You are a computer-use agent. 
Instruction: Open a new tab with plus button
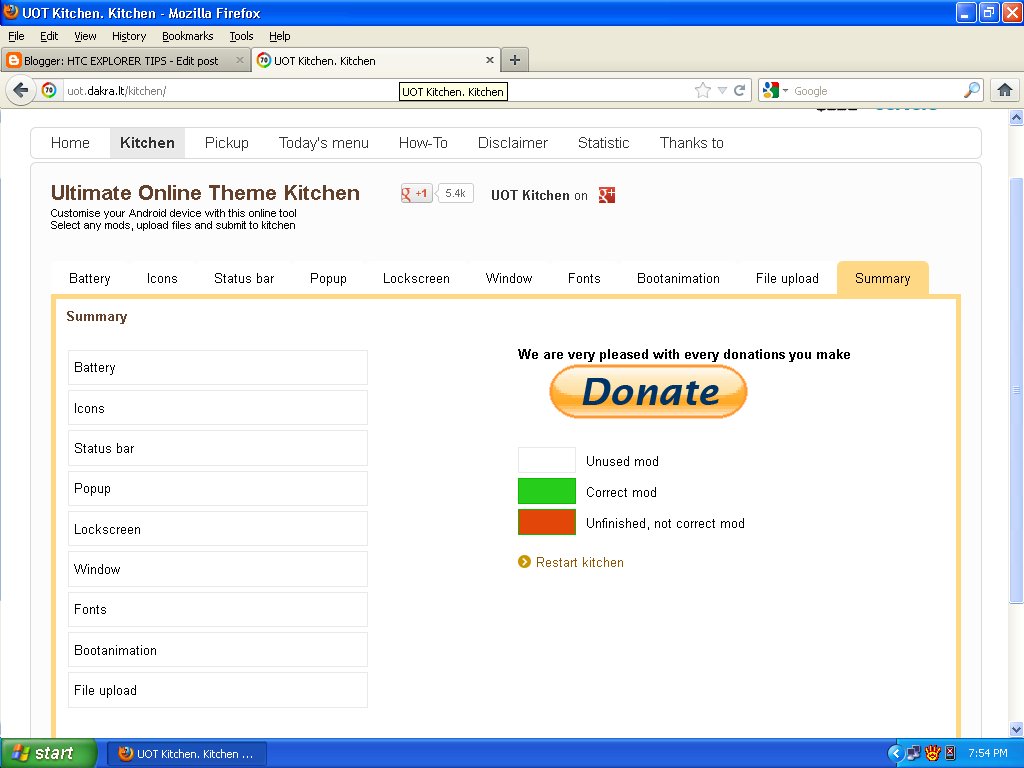pos(515,60)
